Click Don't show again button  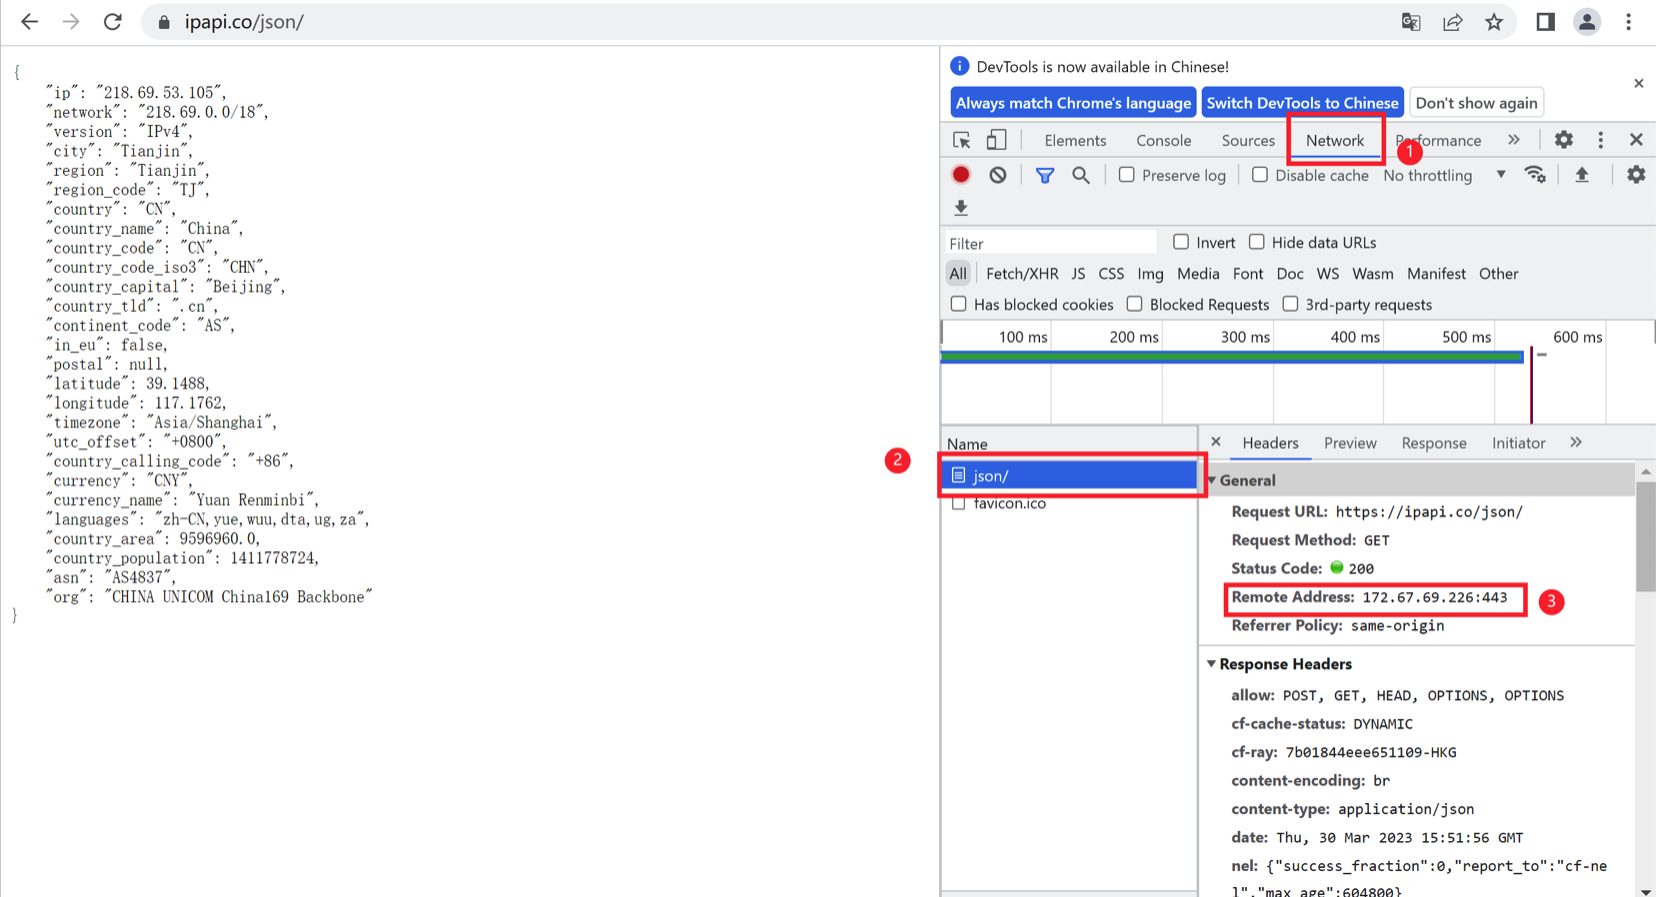coord(1476,103)
